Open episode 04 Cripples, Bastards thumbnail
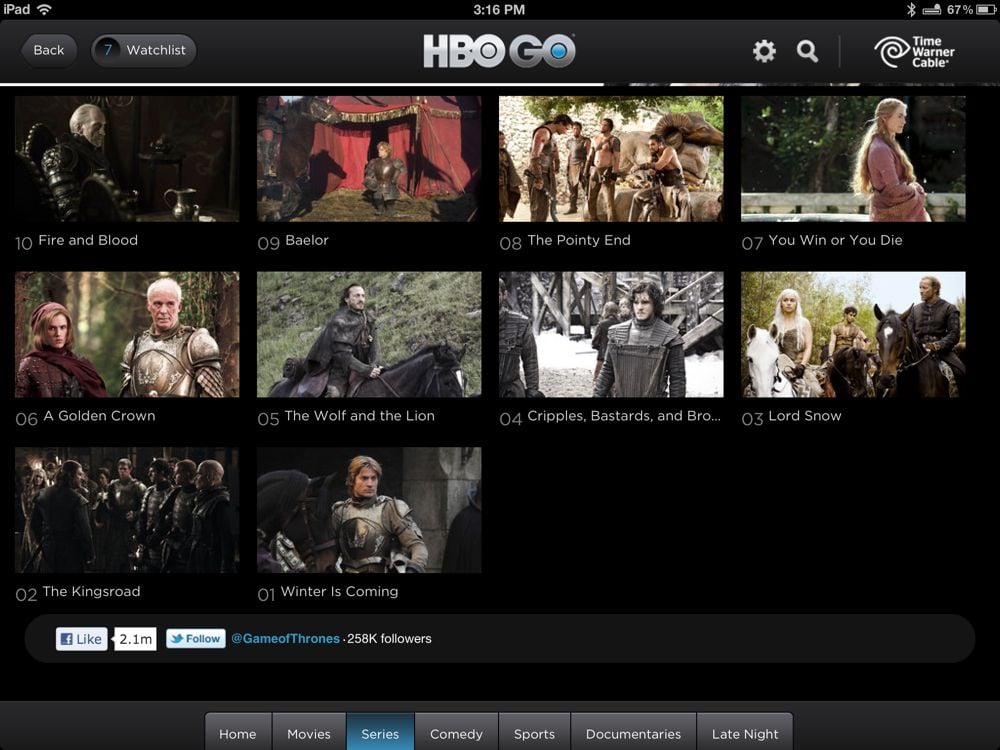The width and height of the screenshot is (1000, 750). 611,334
